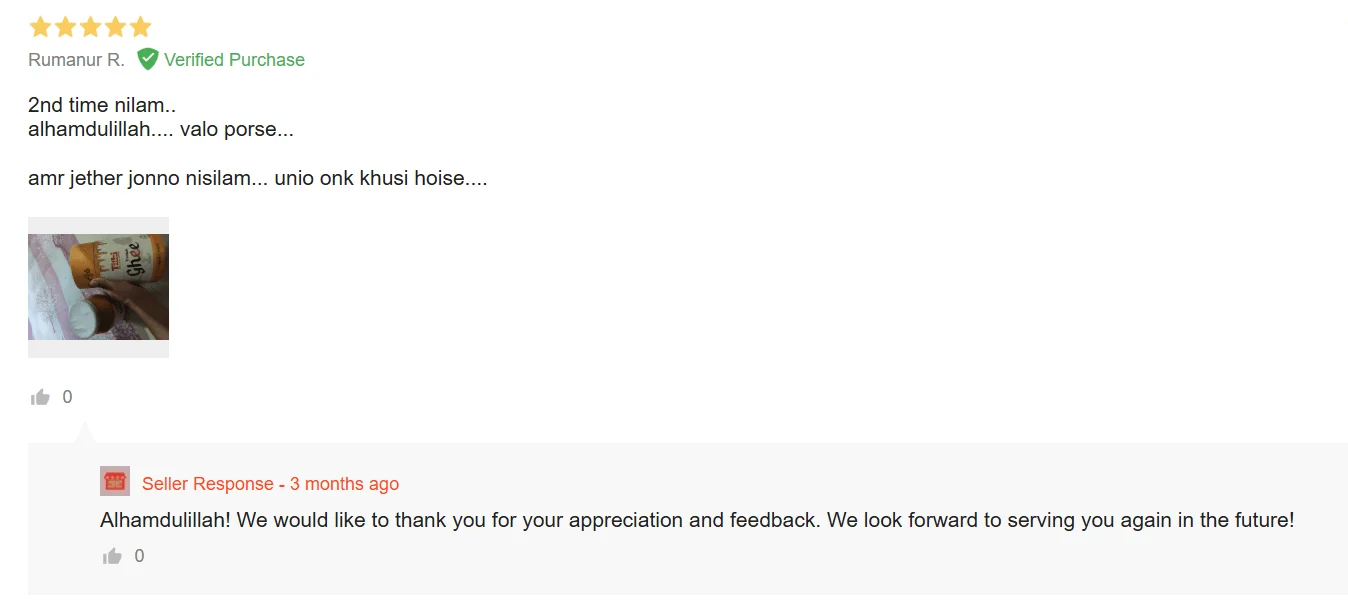
Task: Select reviewer name Rumanur R.
Action: [x=76, y=60]
